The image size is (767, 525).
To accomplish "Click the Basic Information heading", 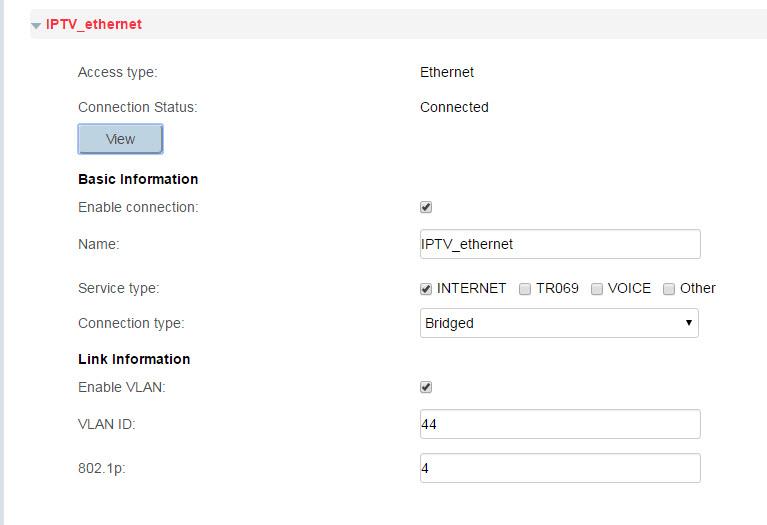I will (x=138, y=179).
